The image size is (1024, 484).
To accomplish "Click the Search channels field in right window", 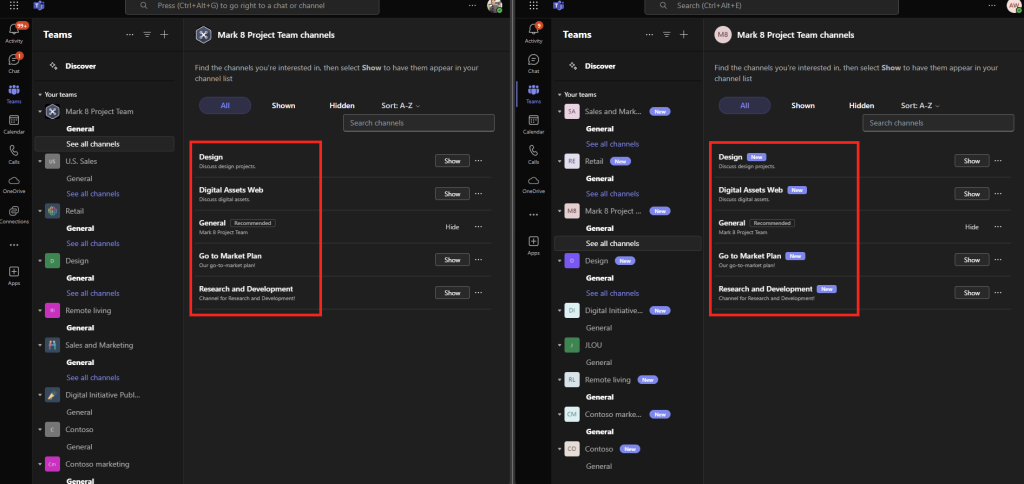I will point(938,123).
